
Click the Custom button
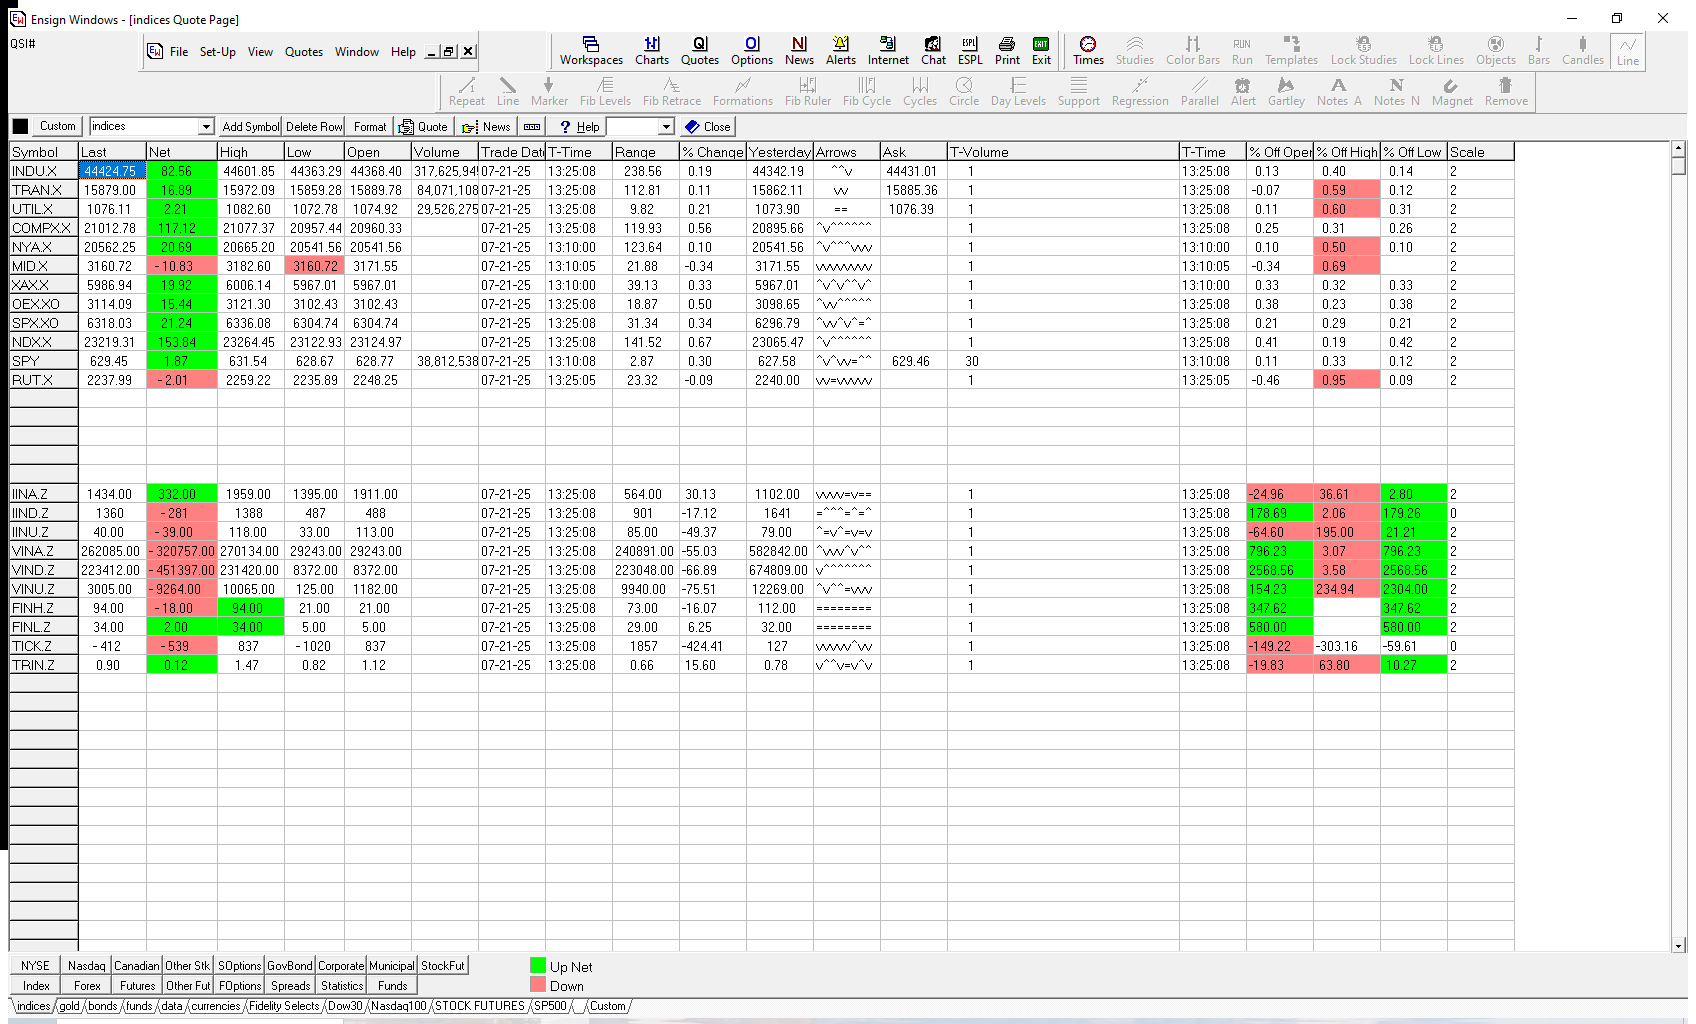pos(57,126)
